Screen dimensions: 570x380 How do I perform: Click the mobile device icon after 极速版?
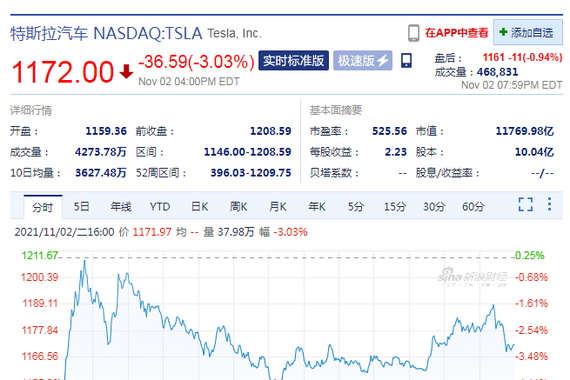click(x=406, y=60)
